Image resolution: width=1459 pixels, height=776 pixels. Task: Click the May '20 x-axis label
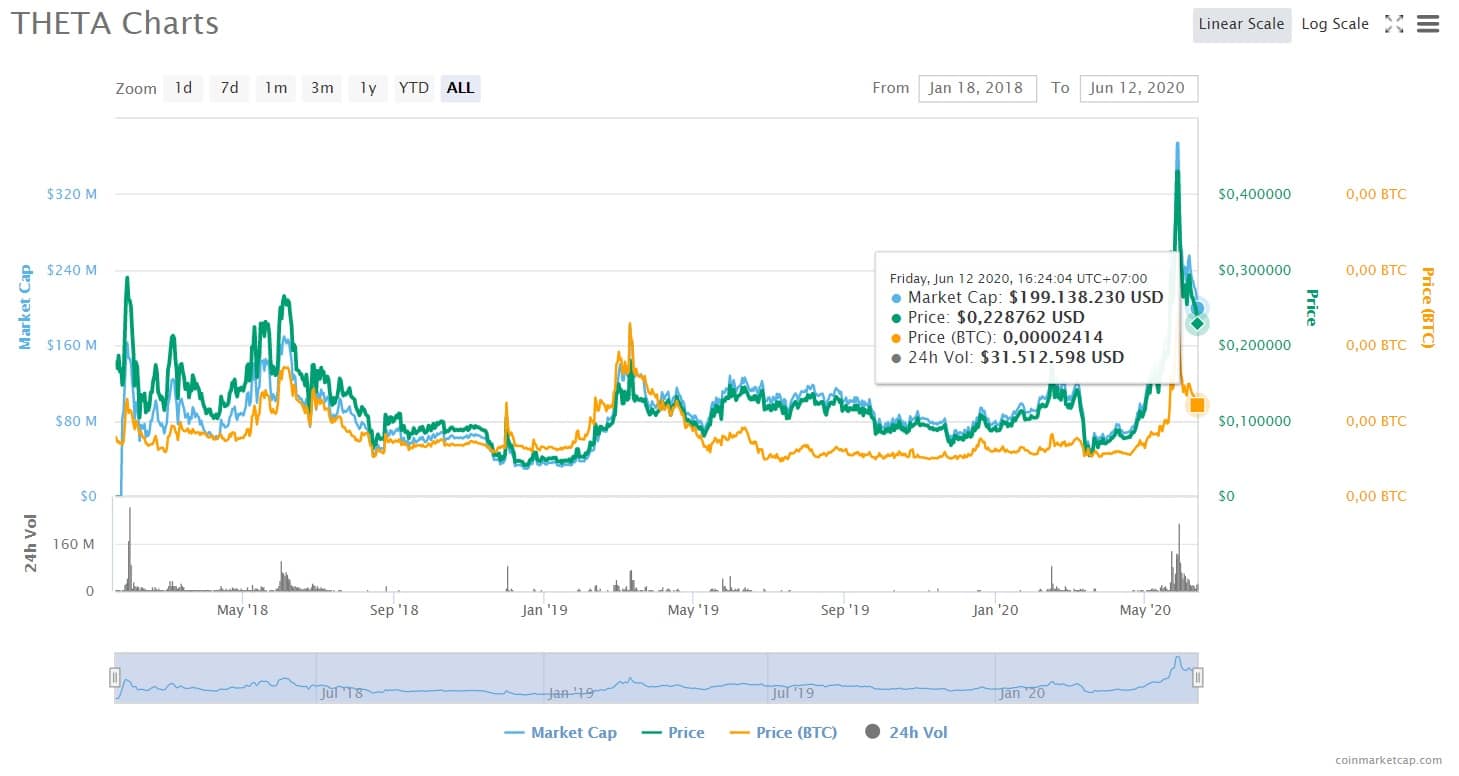tap(1146, 609)
